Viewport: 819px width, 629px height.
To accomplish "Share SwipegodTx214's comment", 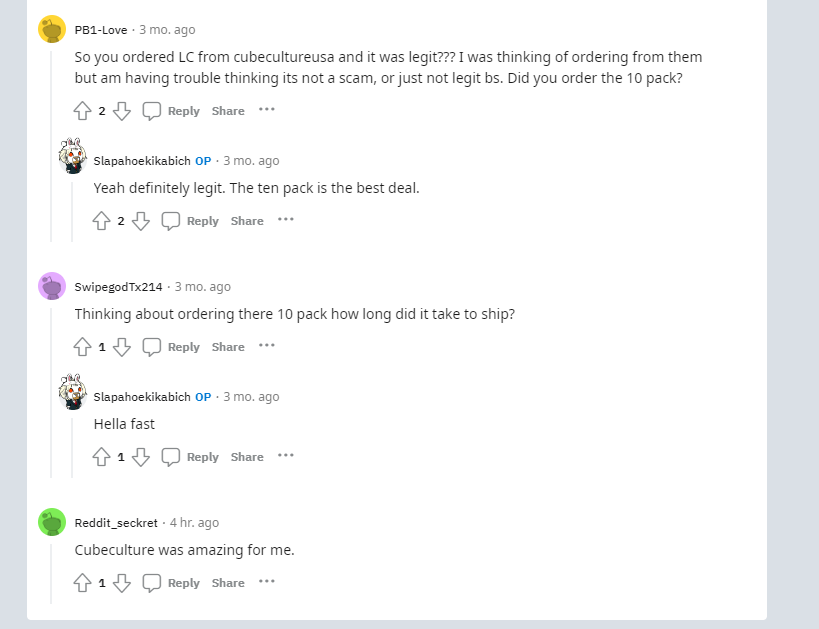I will coord(228,347).
